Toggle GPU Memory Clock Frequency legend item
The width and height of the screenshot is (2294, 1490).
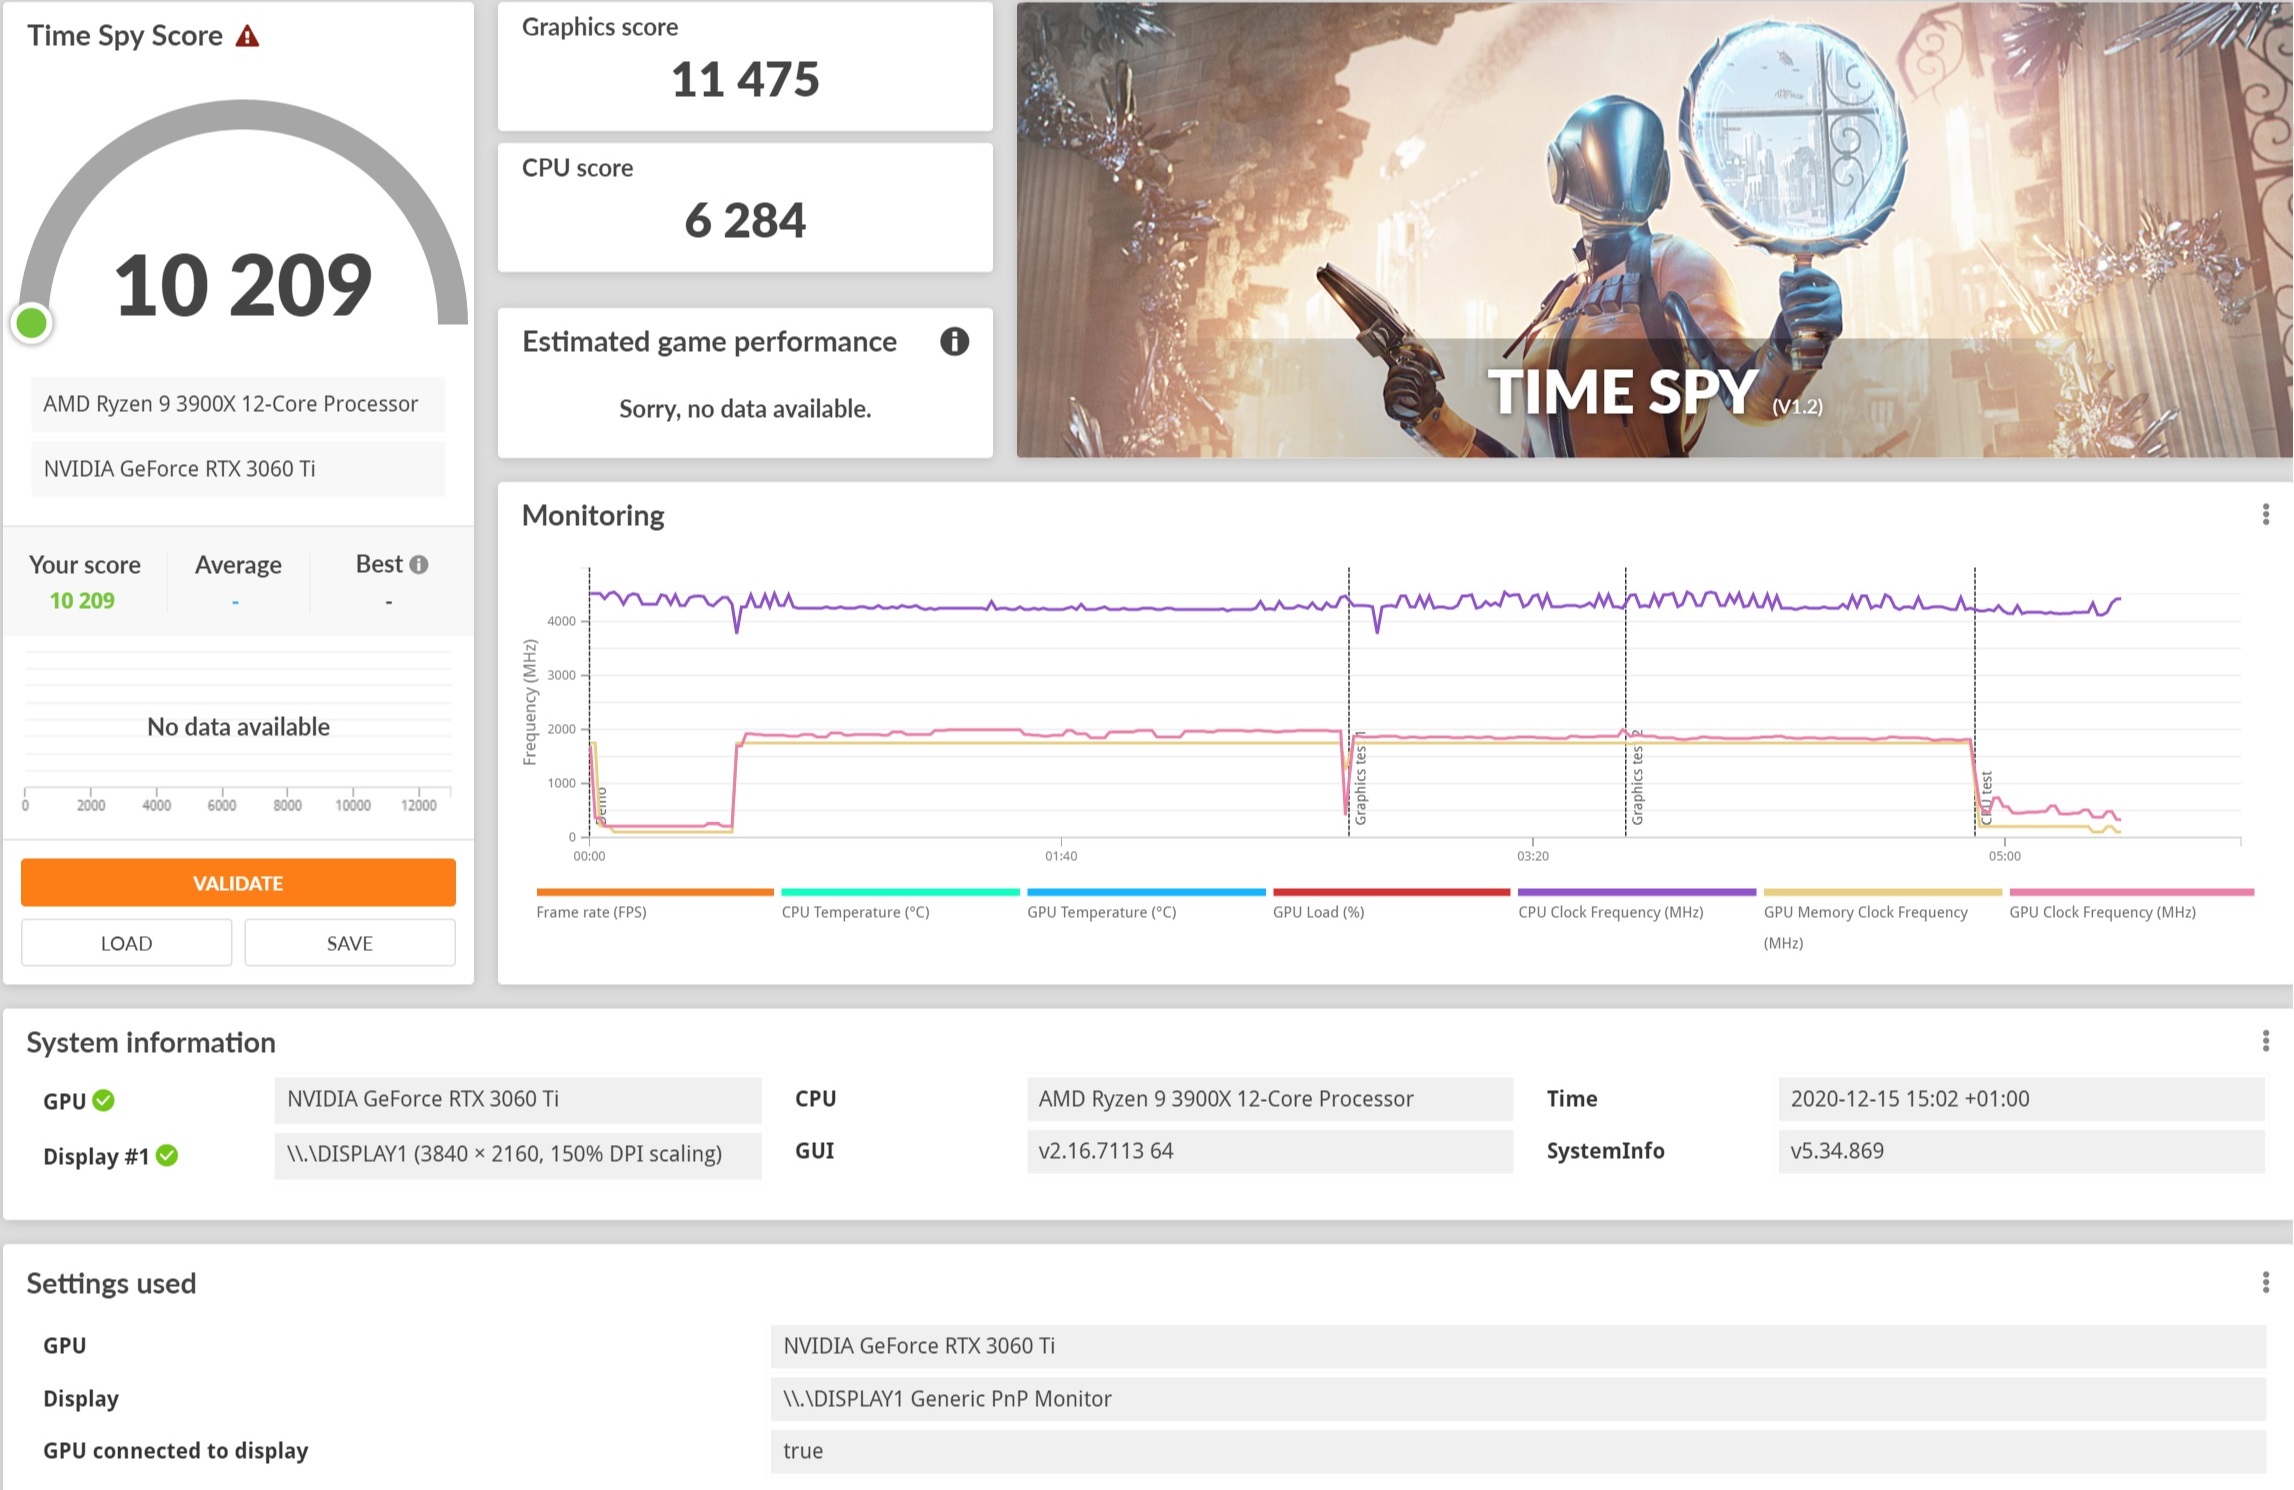pyautogui.click(x=1883, y=918)
